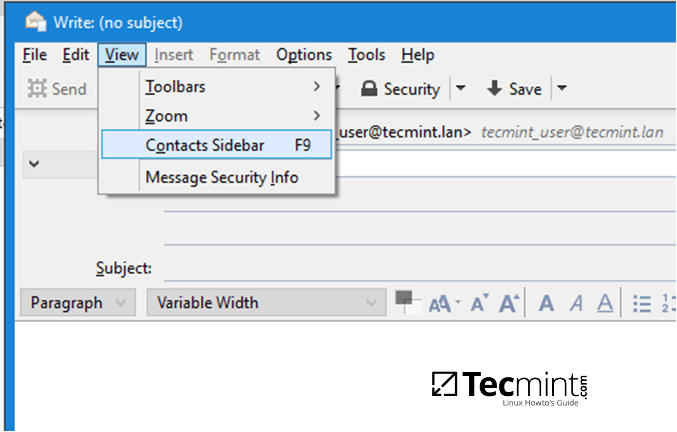This screenshot has height=432, width=677.
Task: Choose the font size picker icon
Action: [443, 303]
